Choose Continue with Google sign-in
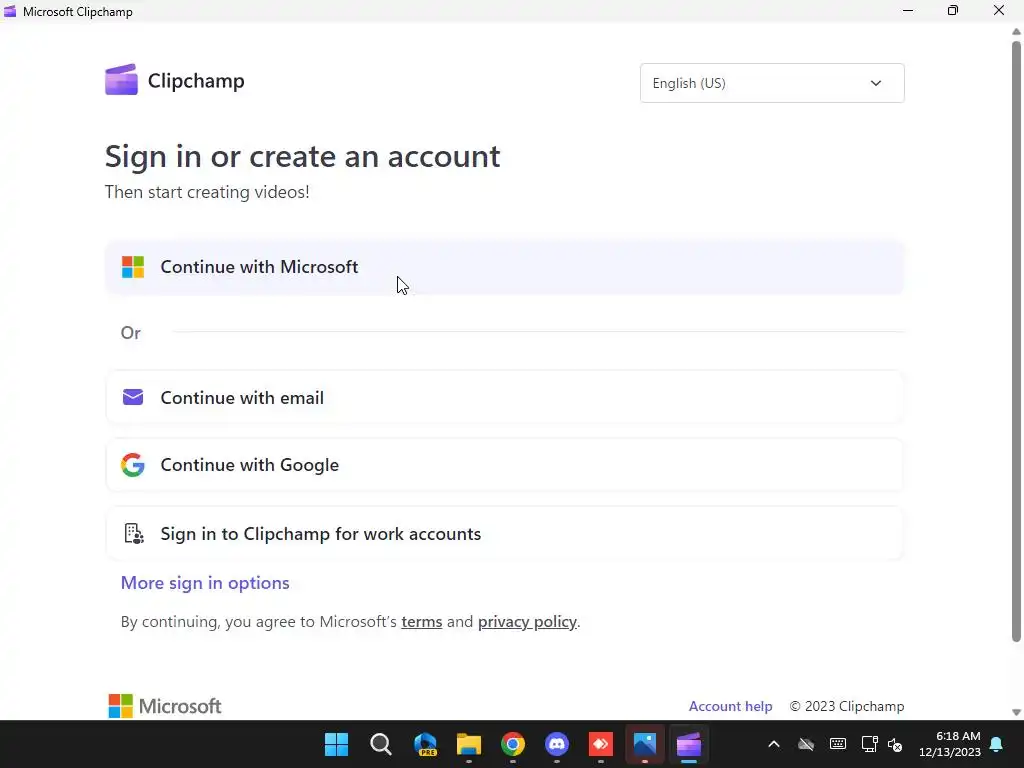This screenshot has width=1024, height=768. tap(504, 465)
